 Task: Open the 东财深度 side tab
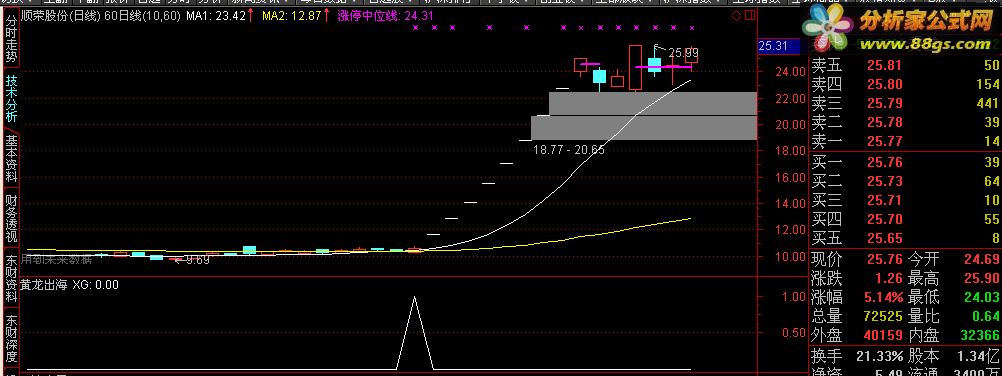point(11,338)
